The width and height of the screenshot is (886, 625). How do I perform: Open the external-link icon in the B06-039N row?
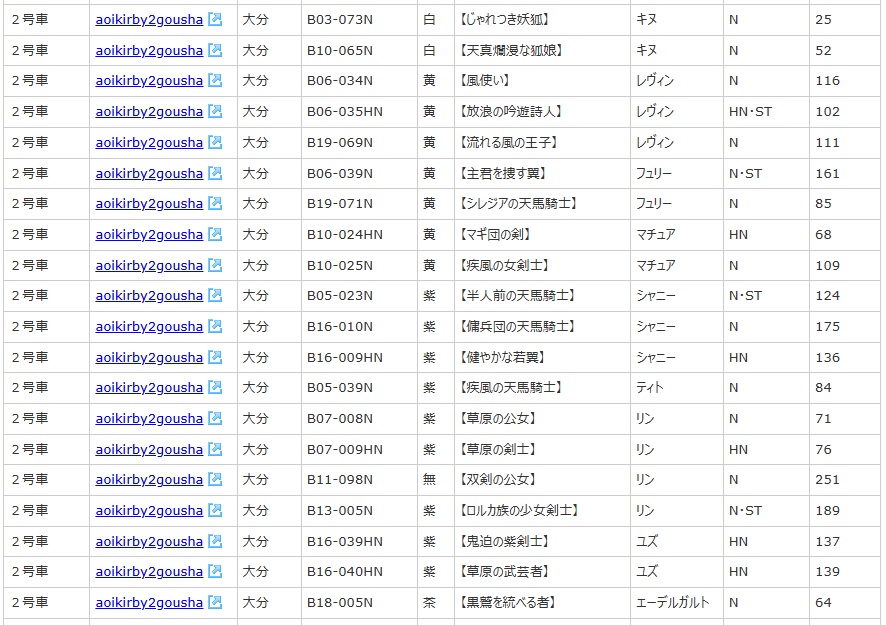click(215, 173)
